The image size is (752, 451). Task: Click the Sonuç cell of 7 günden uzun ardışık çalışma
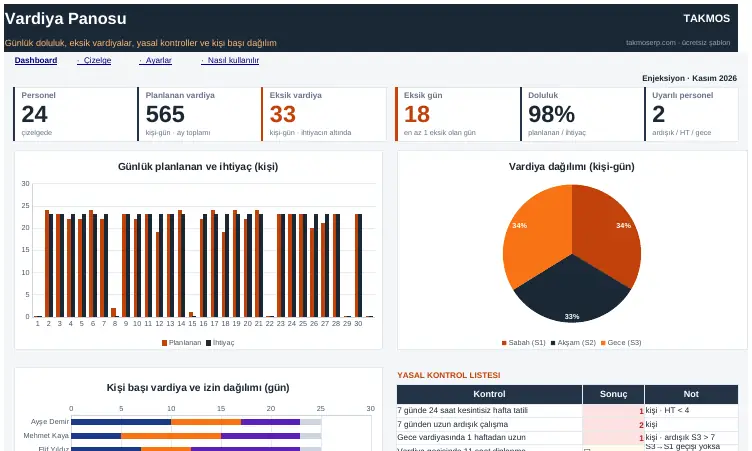pyautogui.click(x=613, y=425)
